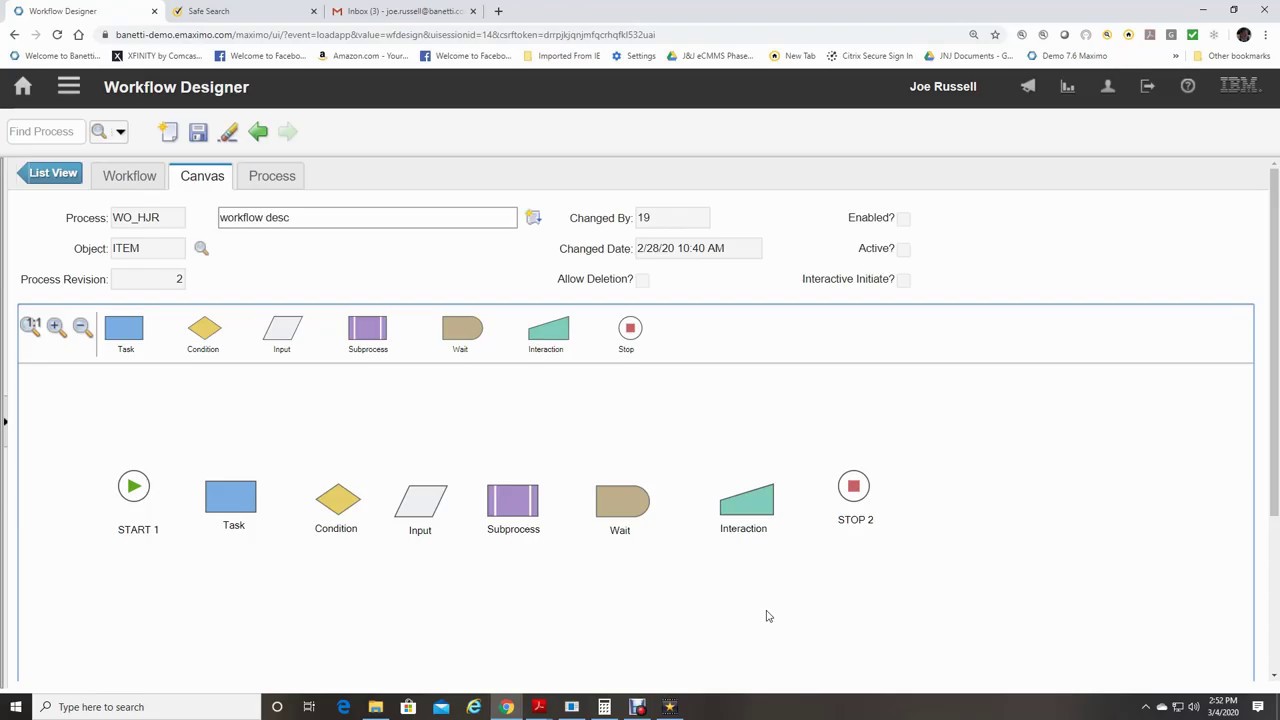The image size is (1280, 720).
Task: Click the sign out icon in header
Action: coord(1148,87)
